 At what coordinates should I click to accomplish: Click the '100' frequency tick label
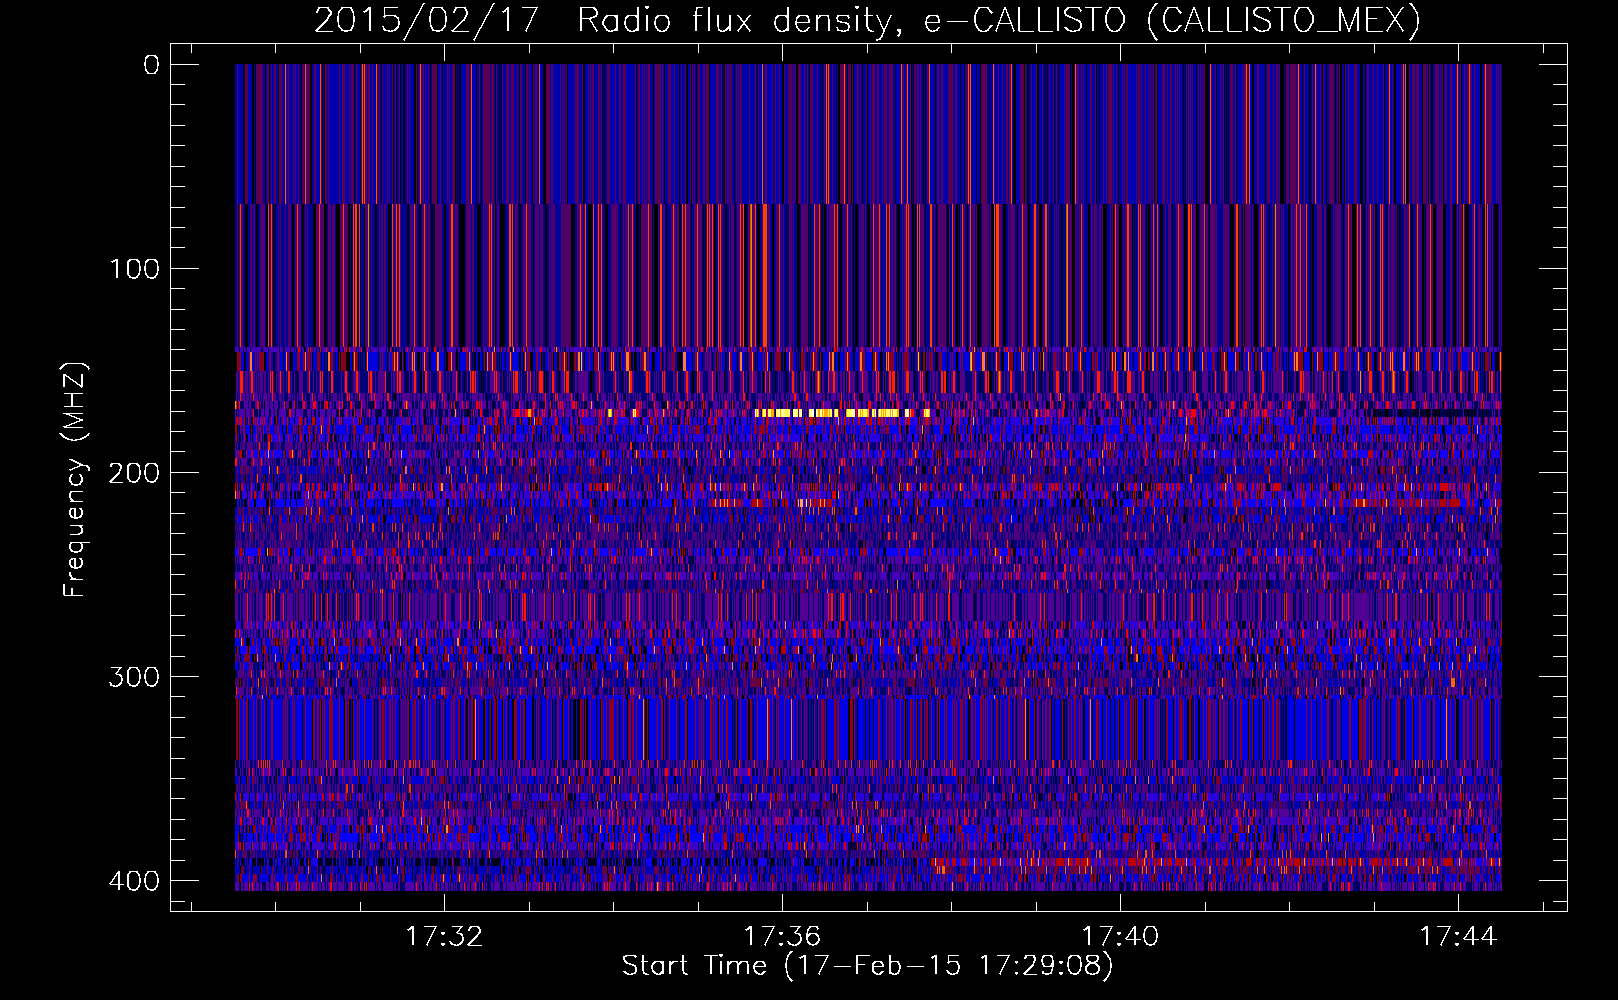(x=133, y=269)
